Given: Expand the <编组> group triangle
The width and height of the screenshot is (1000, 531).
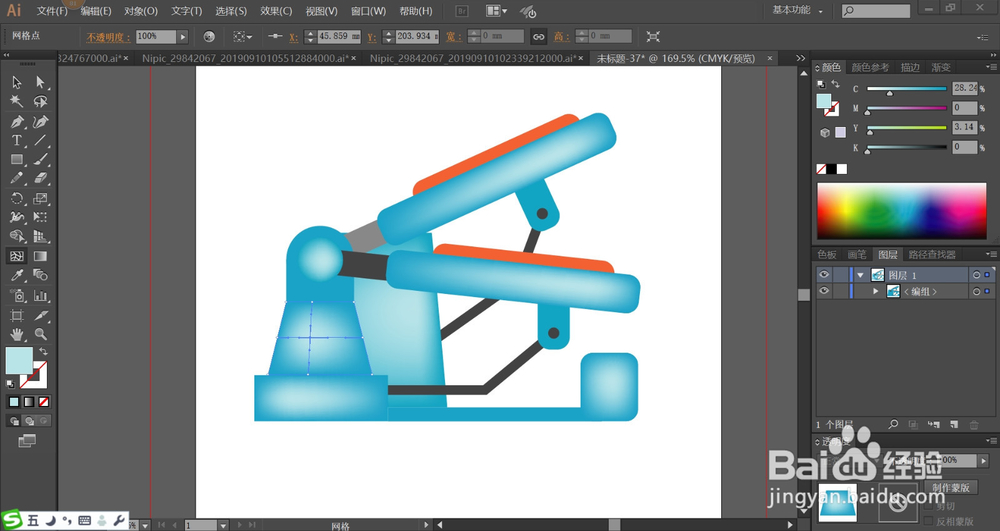Looking at the screenshot, I should pos(876,291).
